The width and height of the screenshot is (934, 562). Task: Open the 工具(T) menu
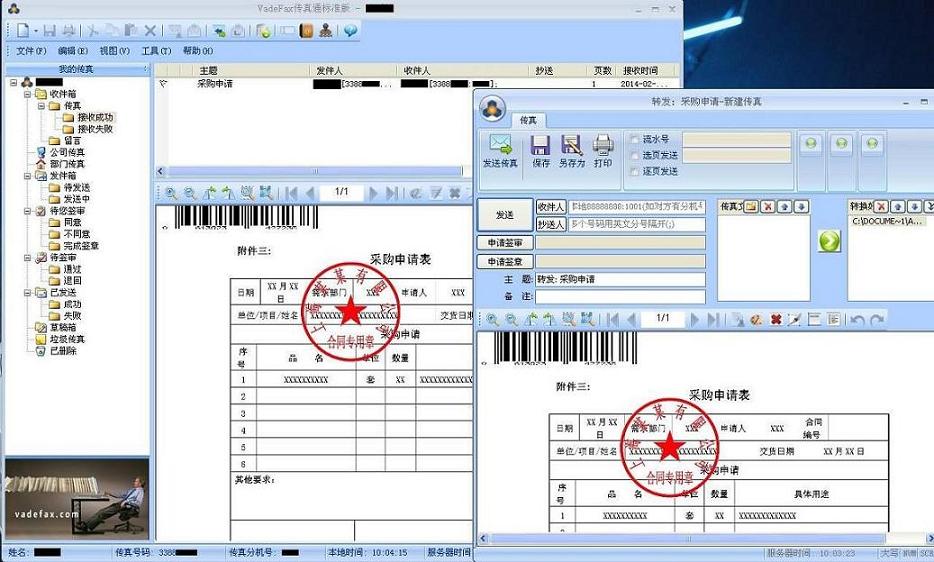point(156,51)
